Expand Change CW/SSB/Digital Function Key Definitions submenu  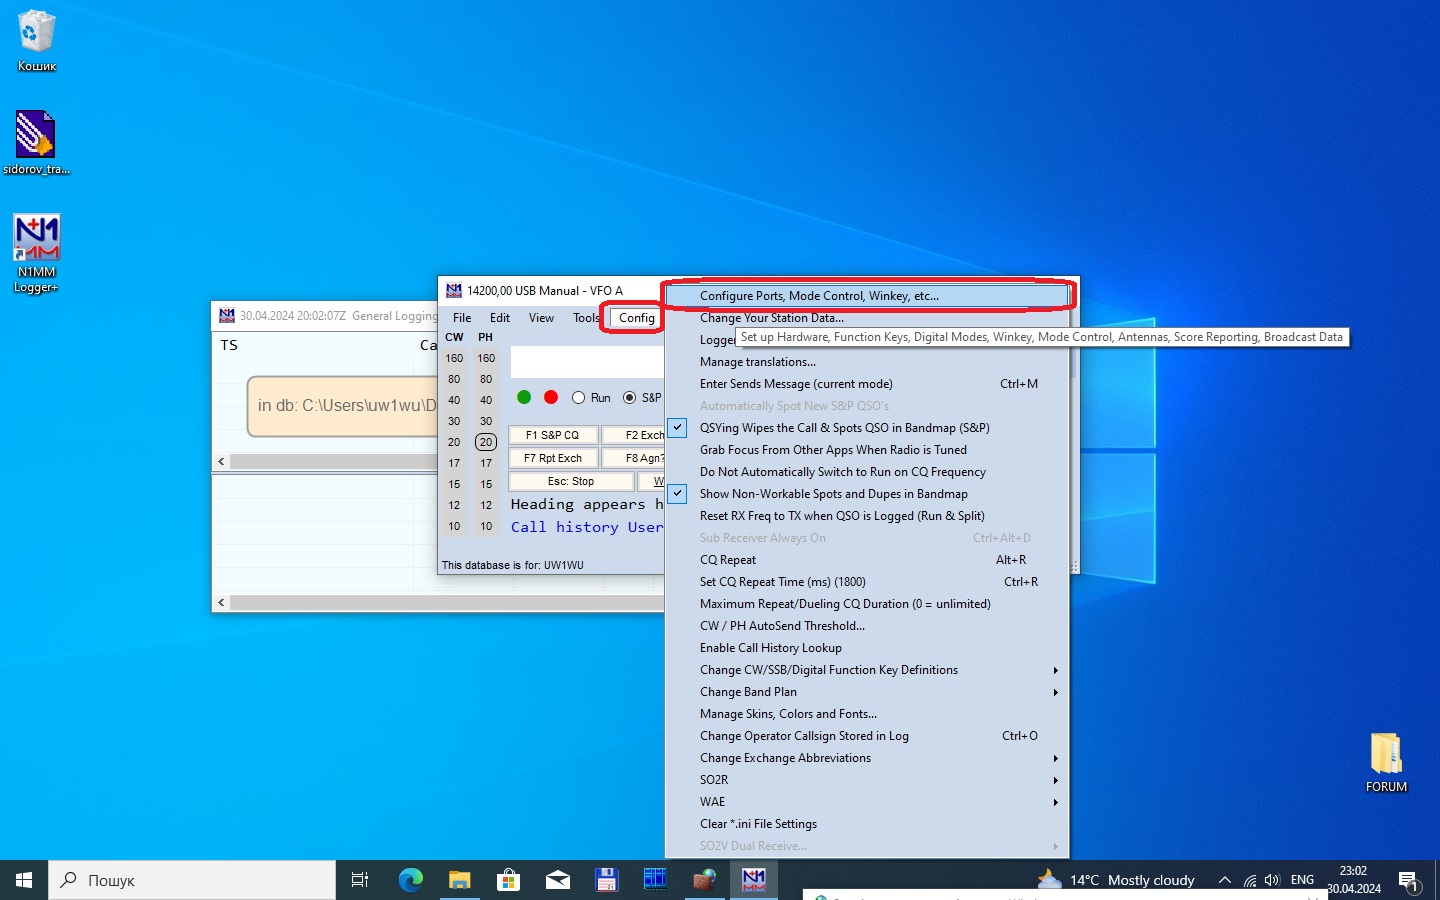coord(867,670)
